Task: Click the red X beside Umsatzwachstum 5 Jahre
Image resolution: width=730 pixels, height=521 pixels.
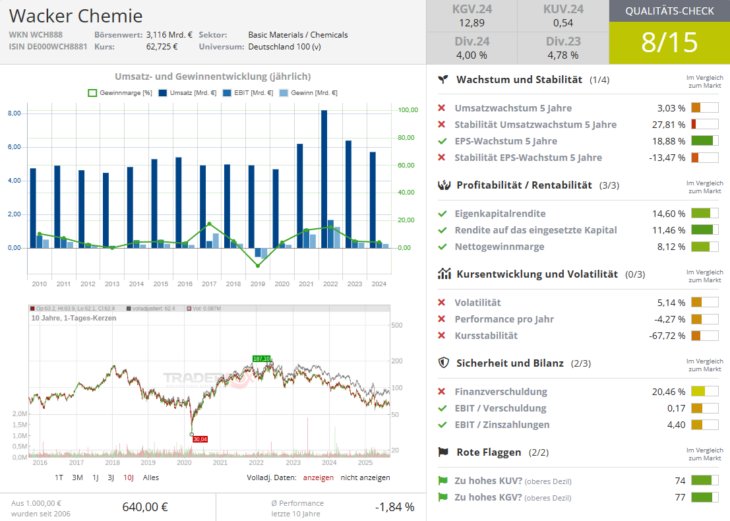Action: click(441, 108)
